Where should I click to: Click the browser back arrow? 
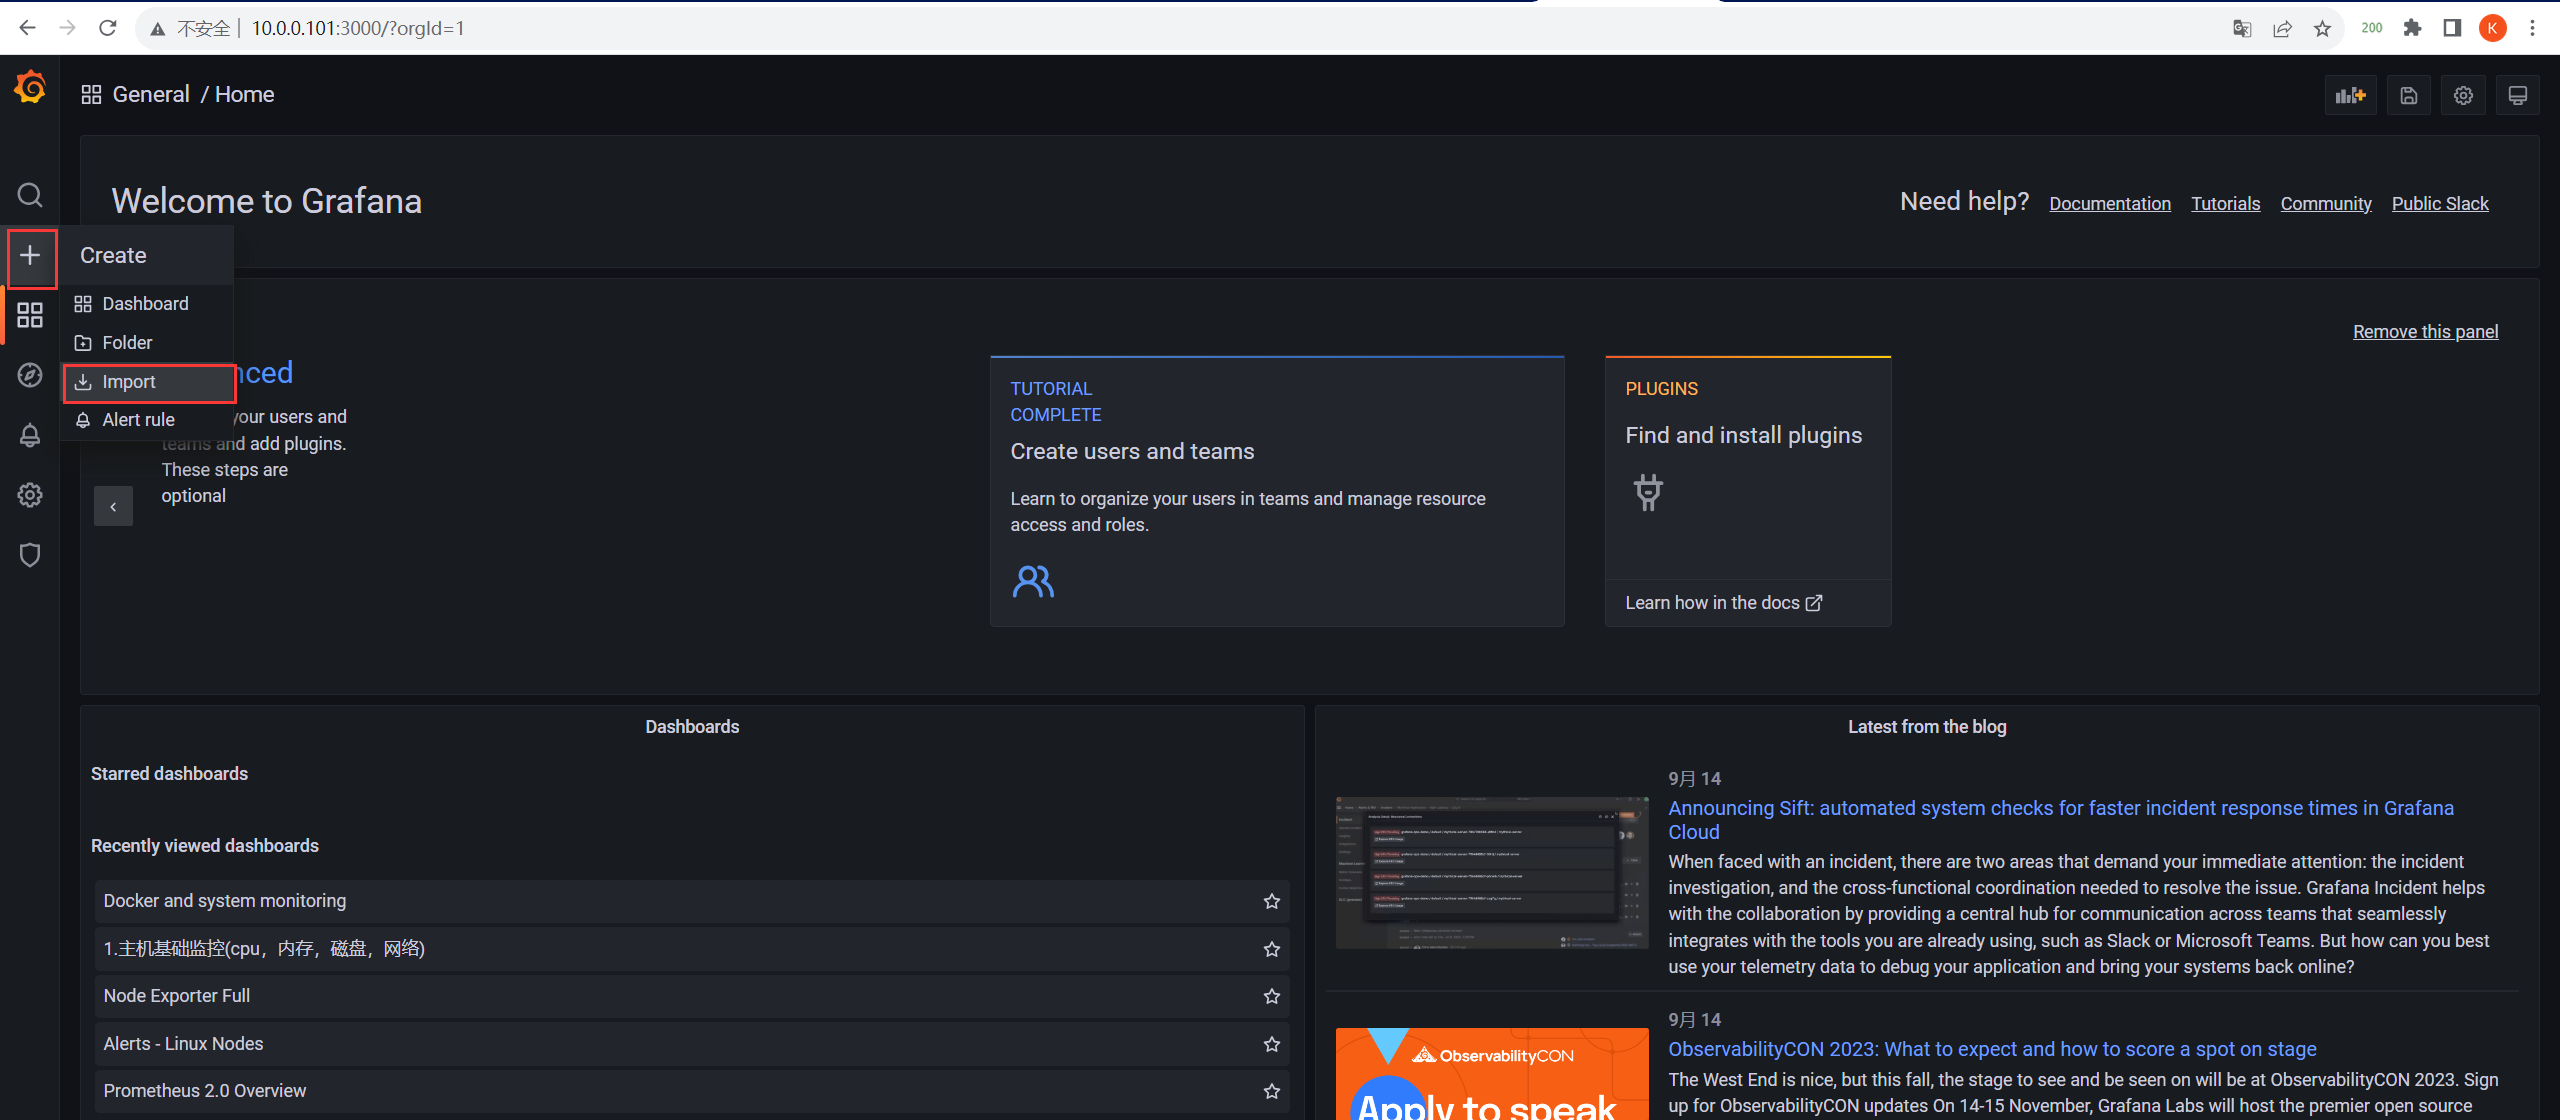(27, 28)
